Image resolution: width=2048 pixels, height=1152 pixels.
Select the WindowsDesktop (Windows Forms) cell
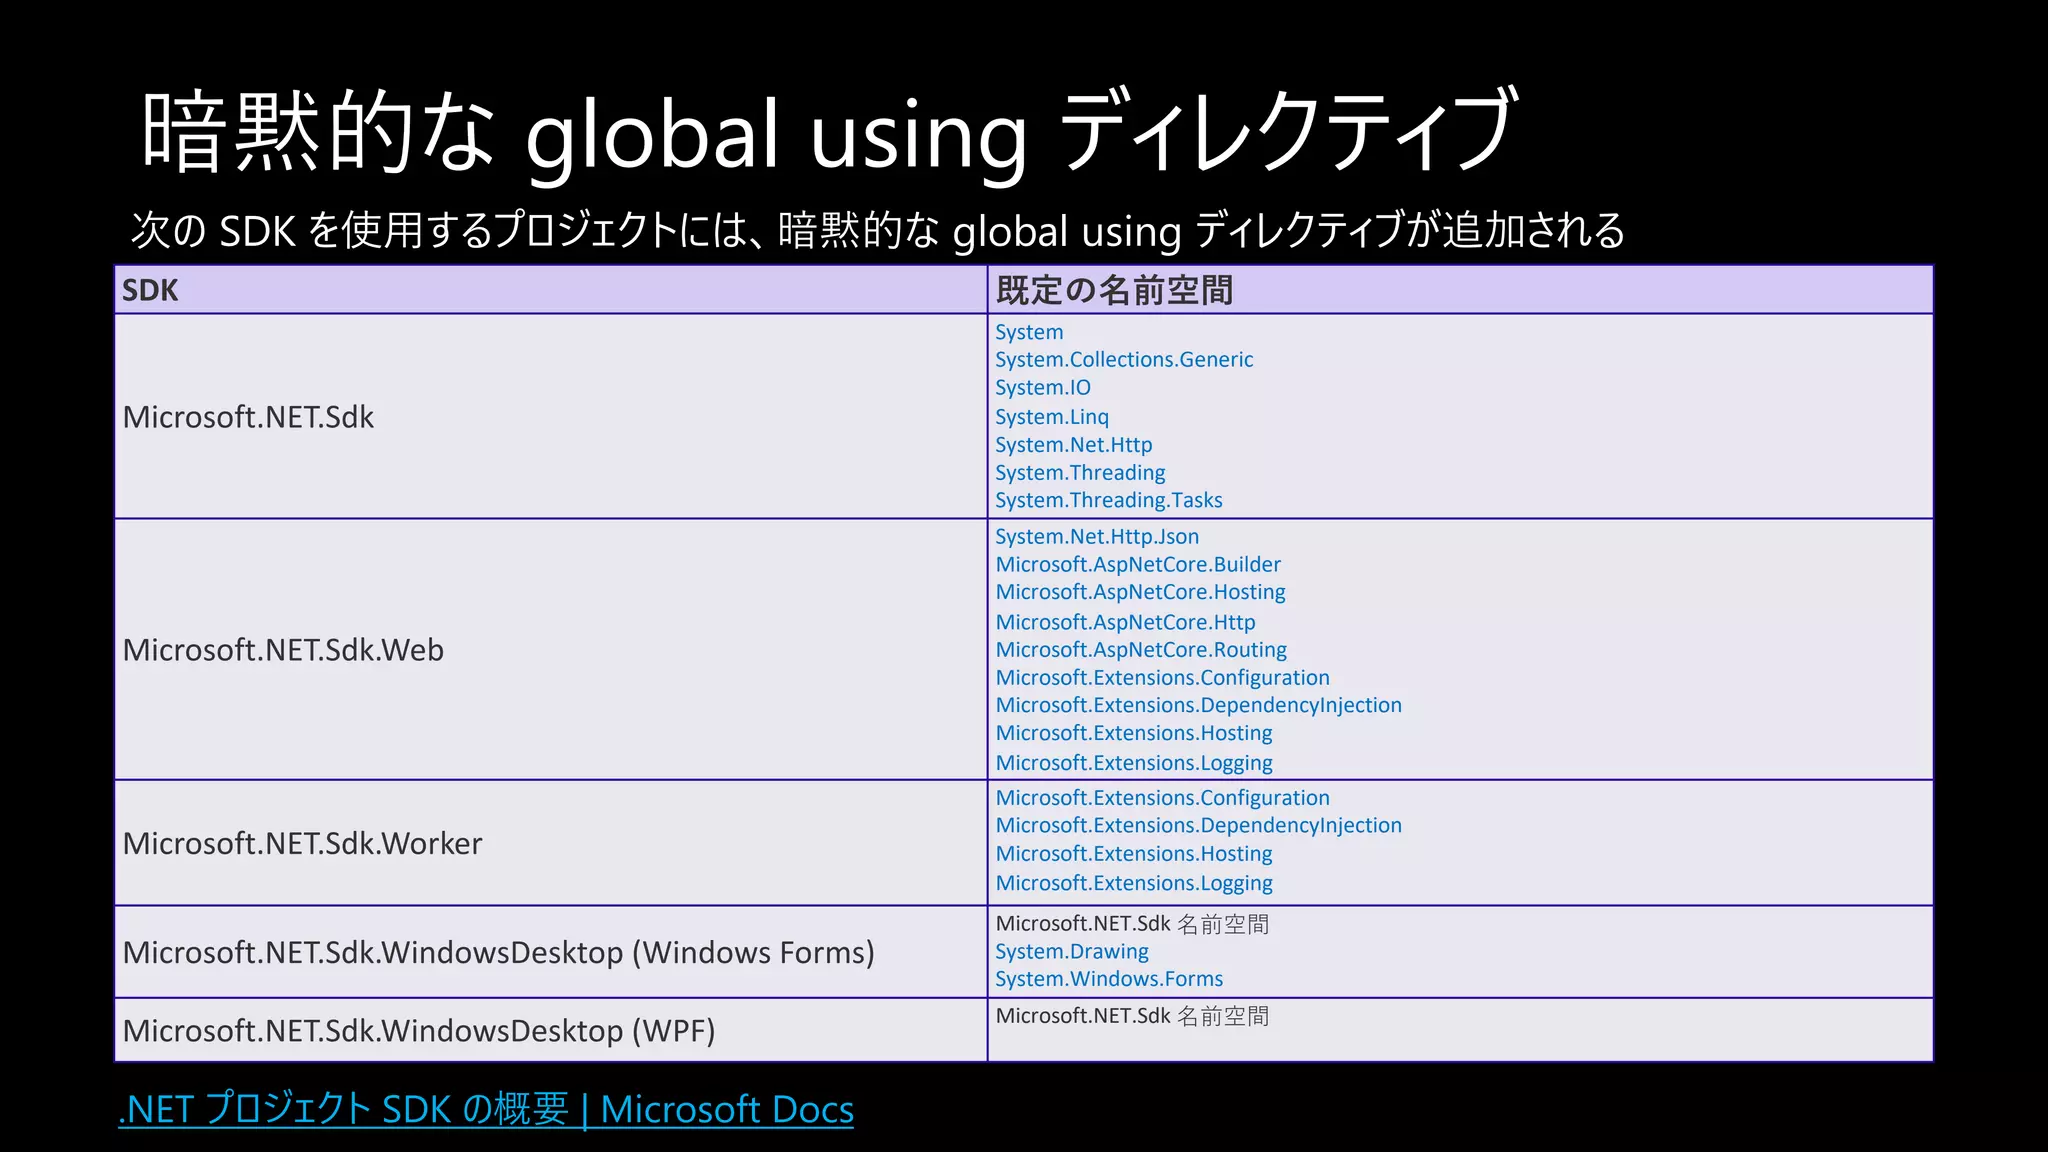551,952
